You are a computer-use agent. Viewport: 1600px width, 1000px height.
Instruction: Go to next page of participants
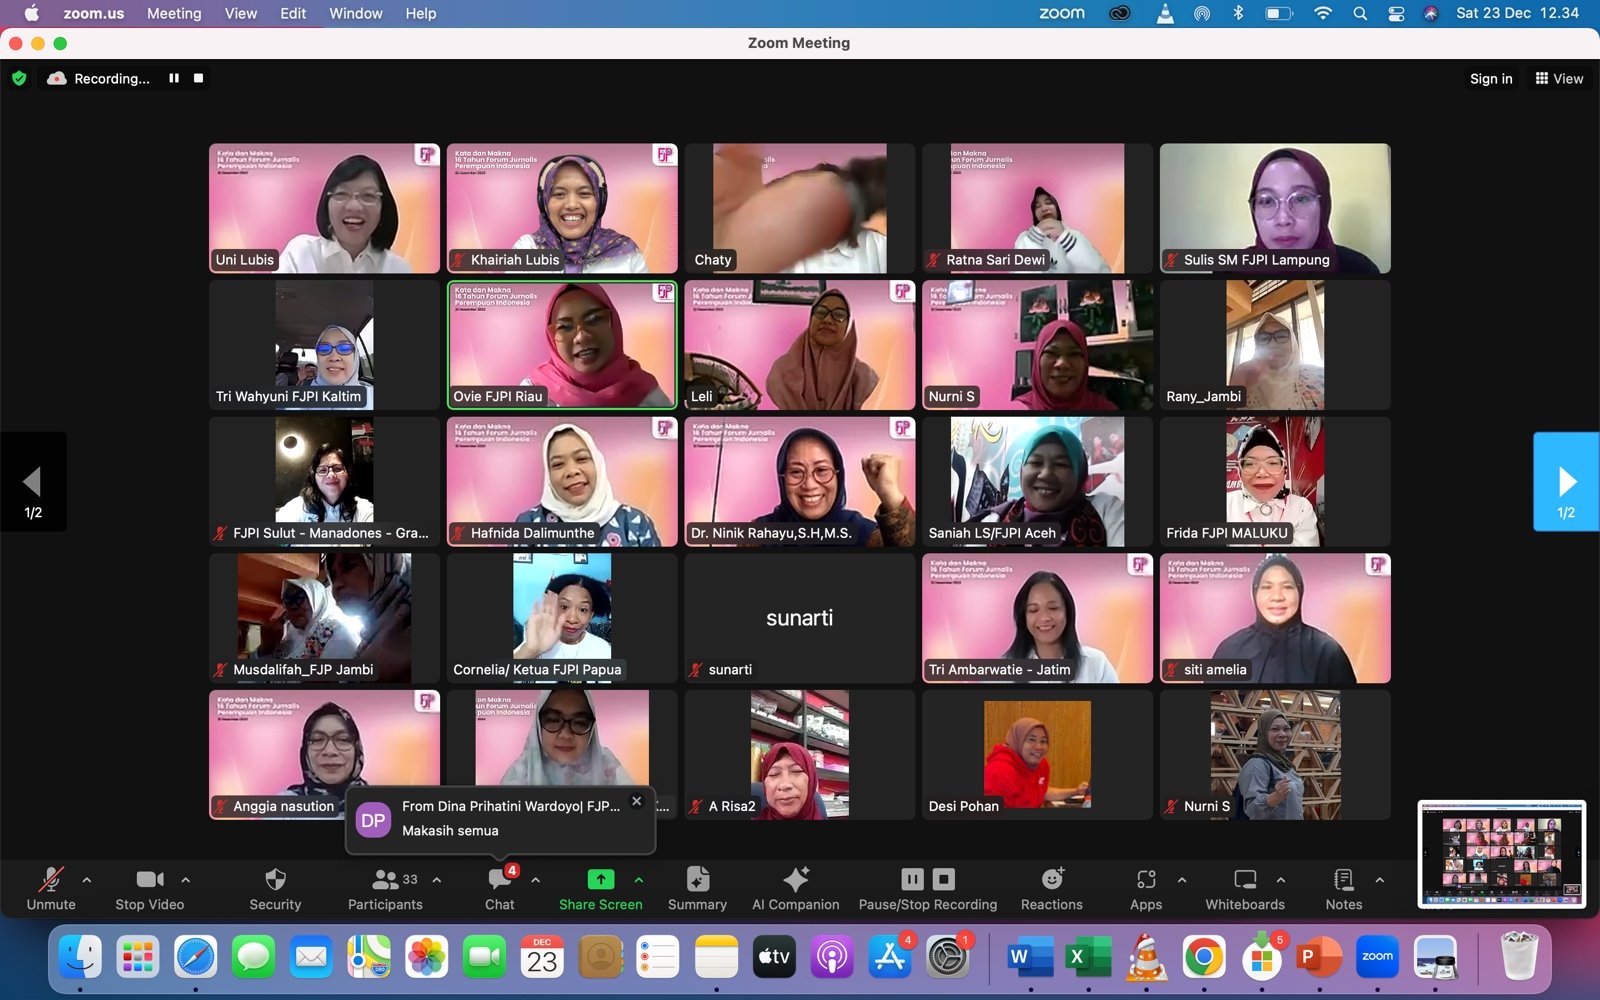click(x=1566, y=482)
